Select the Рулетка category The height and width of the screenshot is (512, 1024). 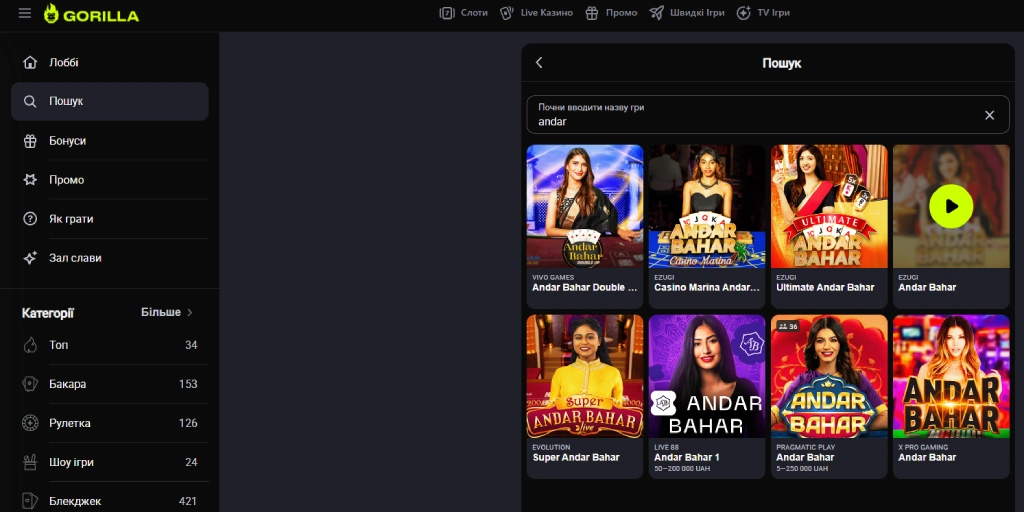pos(70,423)
